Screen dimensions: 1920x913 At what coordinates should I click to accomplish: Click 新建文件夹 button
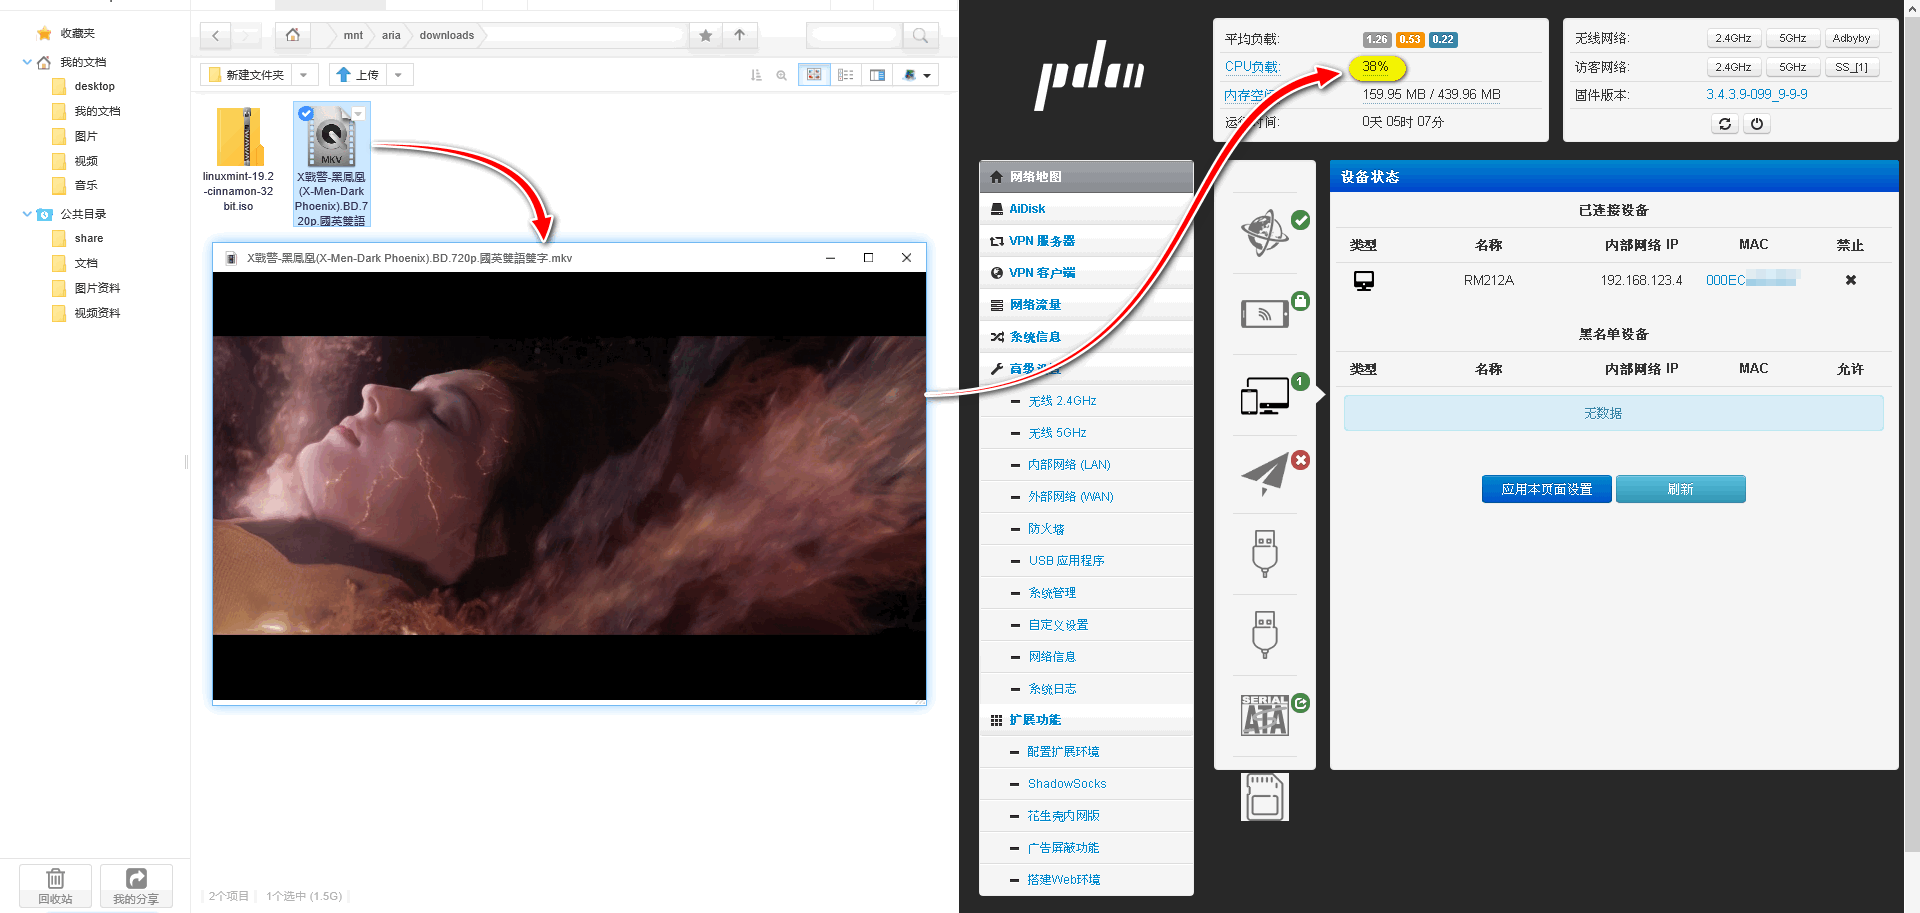(x=247, y=75)
